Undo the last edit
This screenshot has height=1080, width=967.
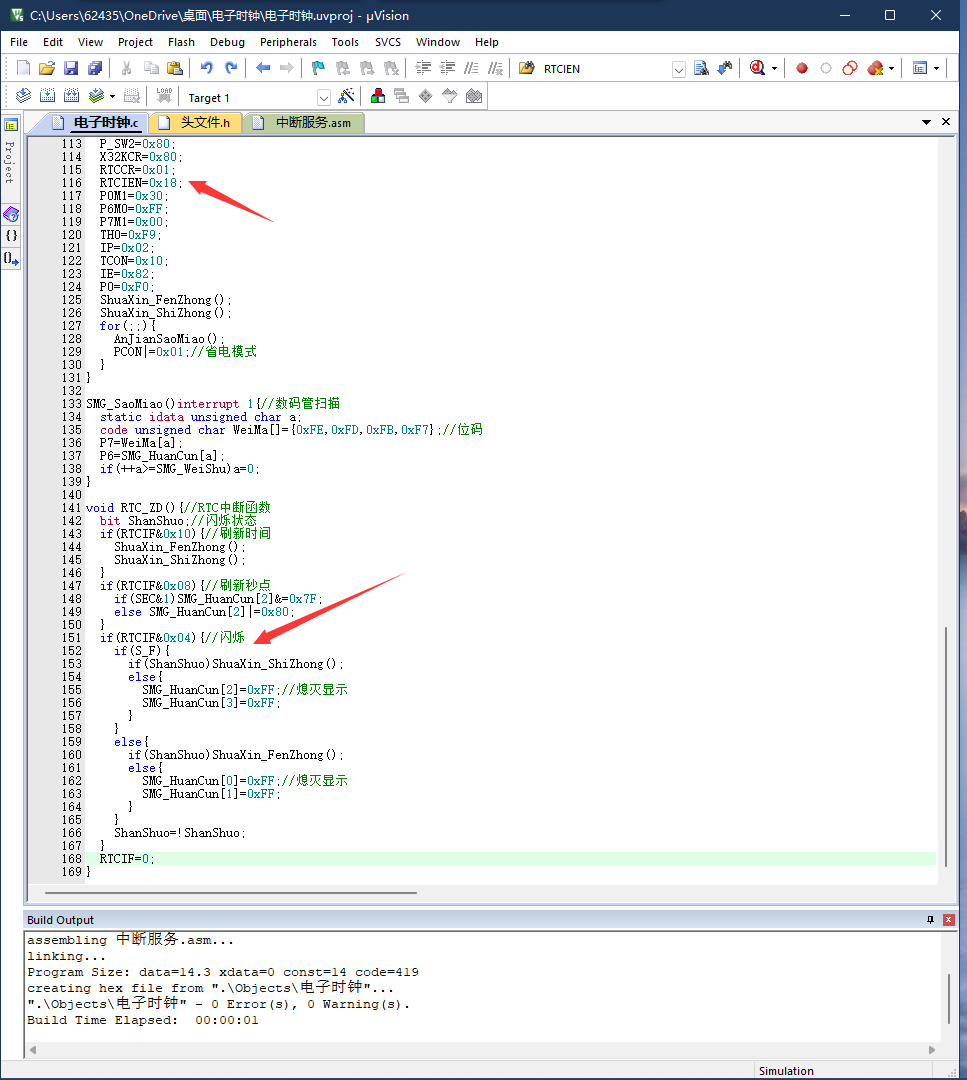pos(206,68)
